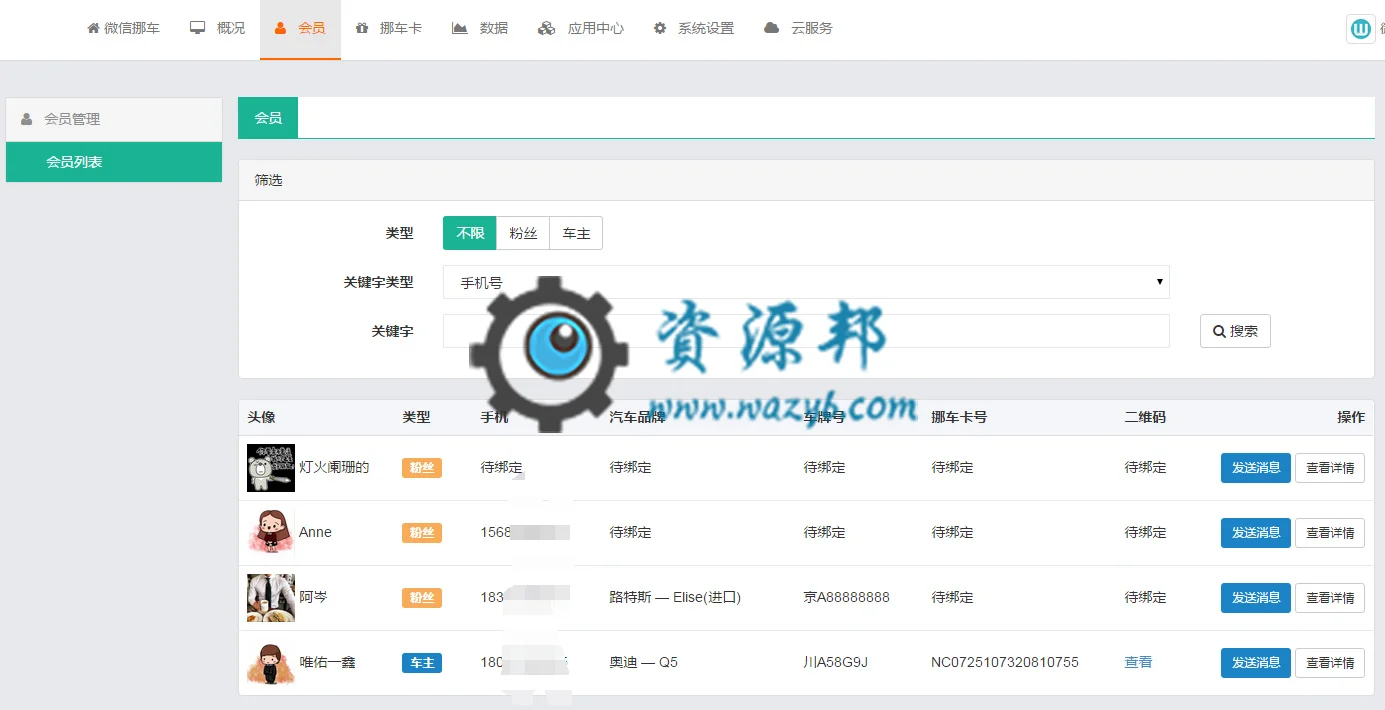View details for 灯火阑珊的
The width and height of the screenshot is (1385, 710).
pos(1330,468)
